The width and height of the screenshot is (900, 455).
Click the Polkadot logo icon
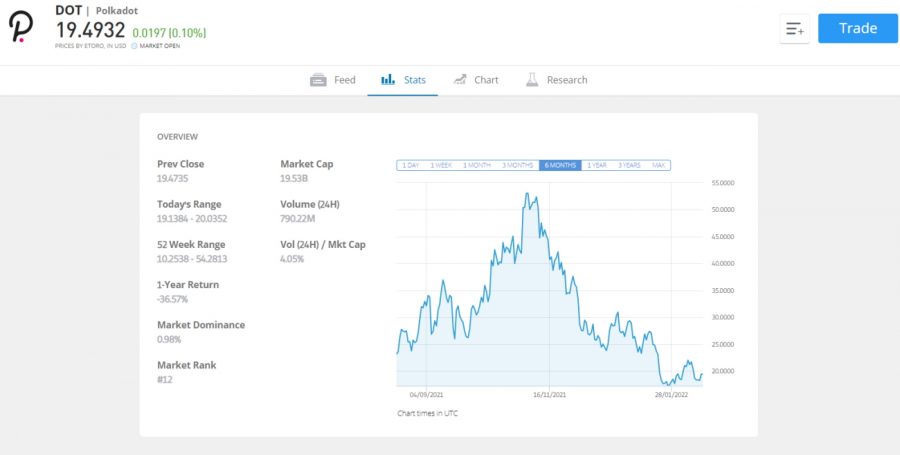21,26
